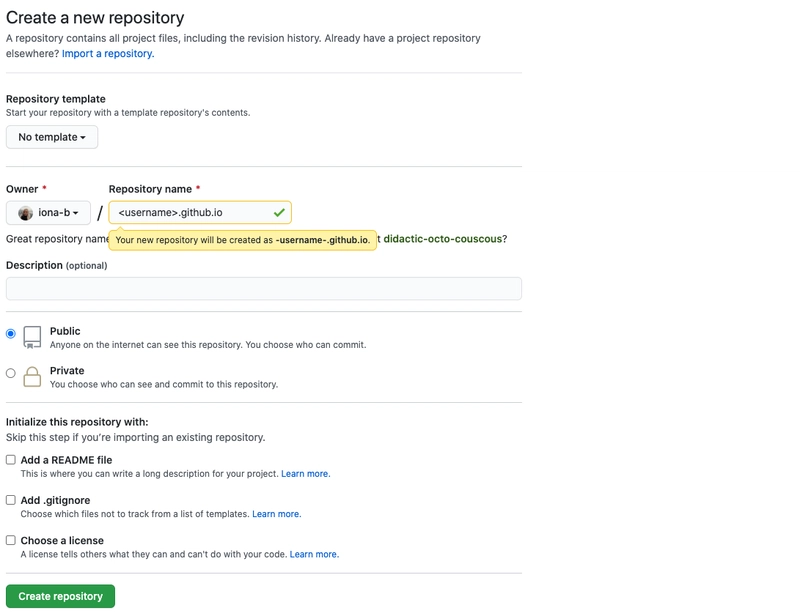Check Add .gitignore option
800x616 pixels.
11,500
